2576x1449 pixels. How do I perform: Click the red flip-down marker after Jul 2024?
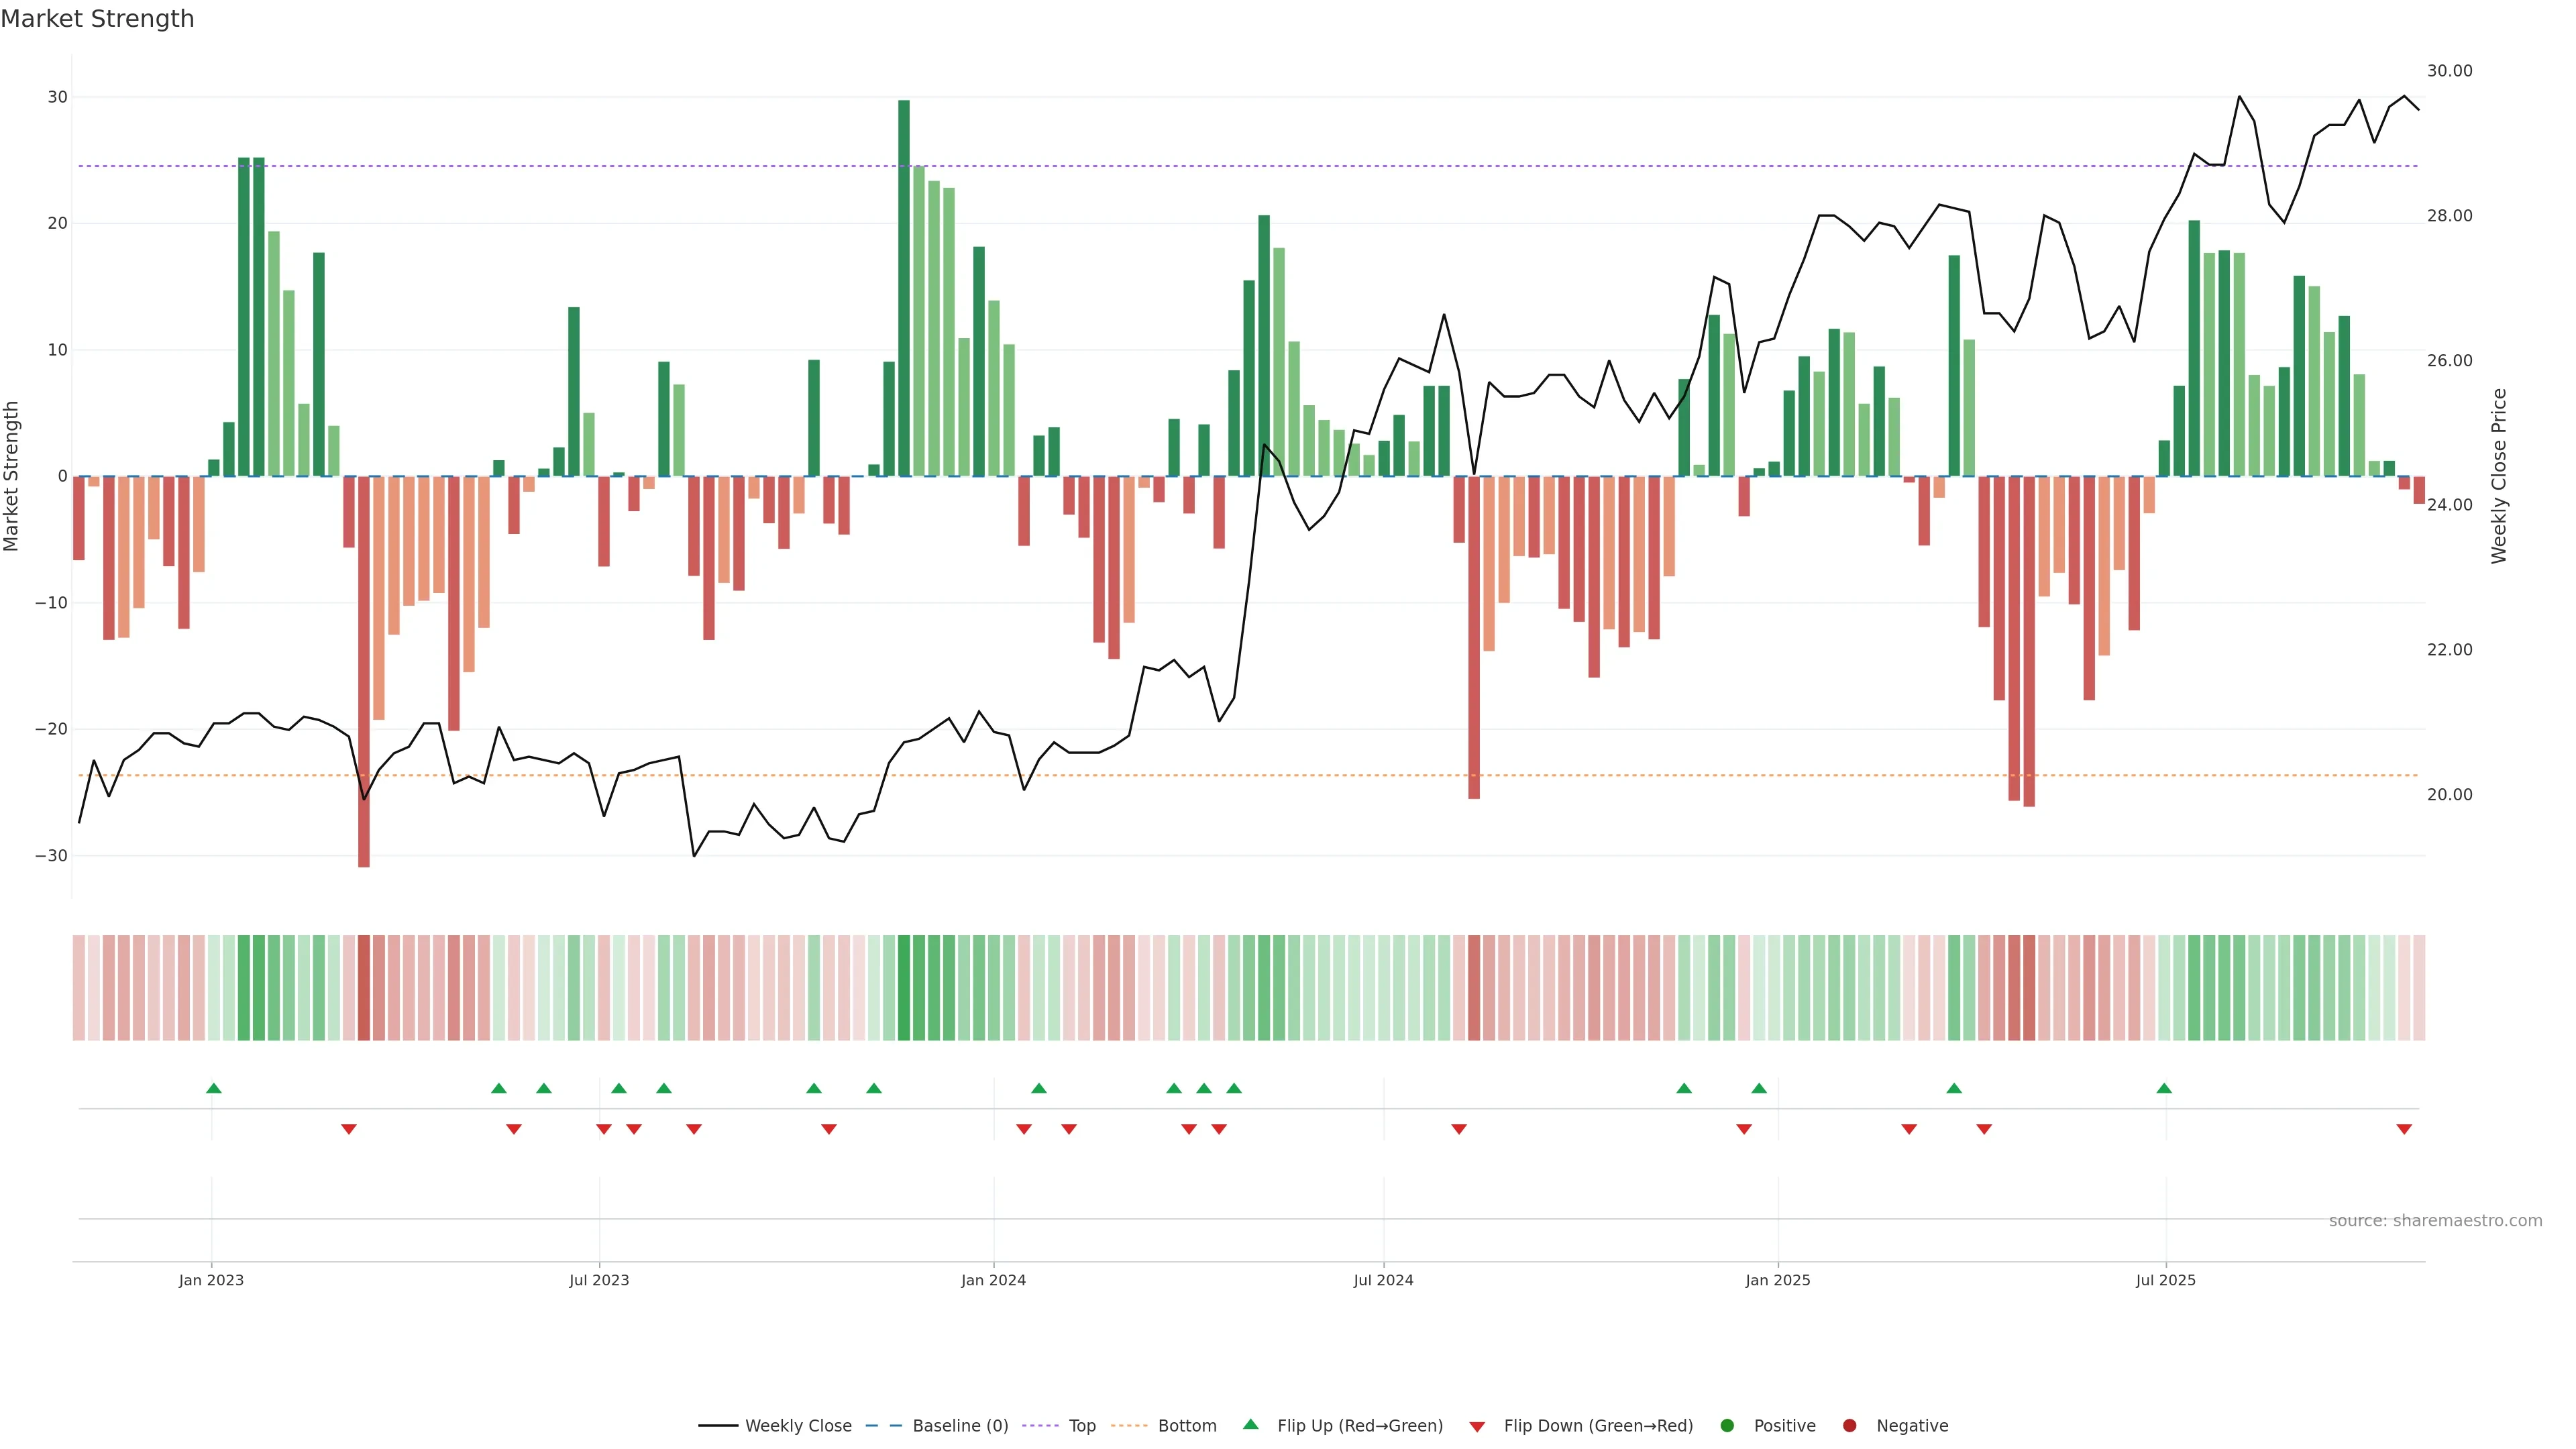point(1459,1129)
